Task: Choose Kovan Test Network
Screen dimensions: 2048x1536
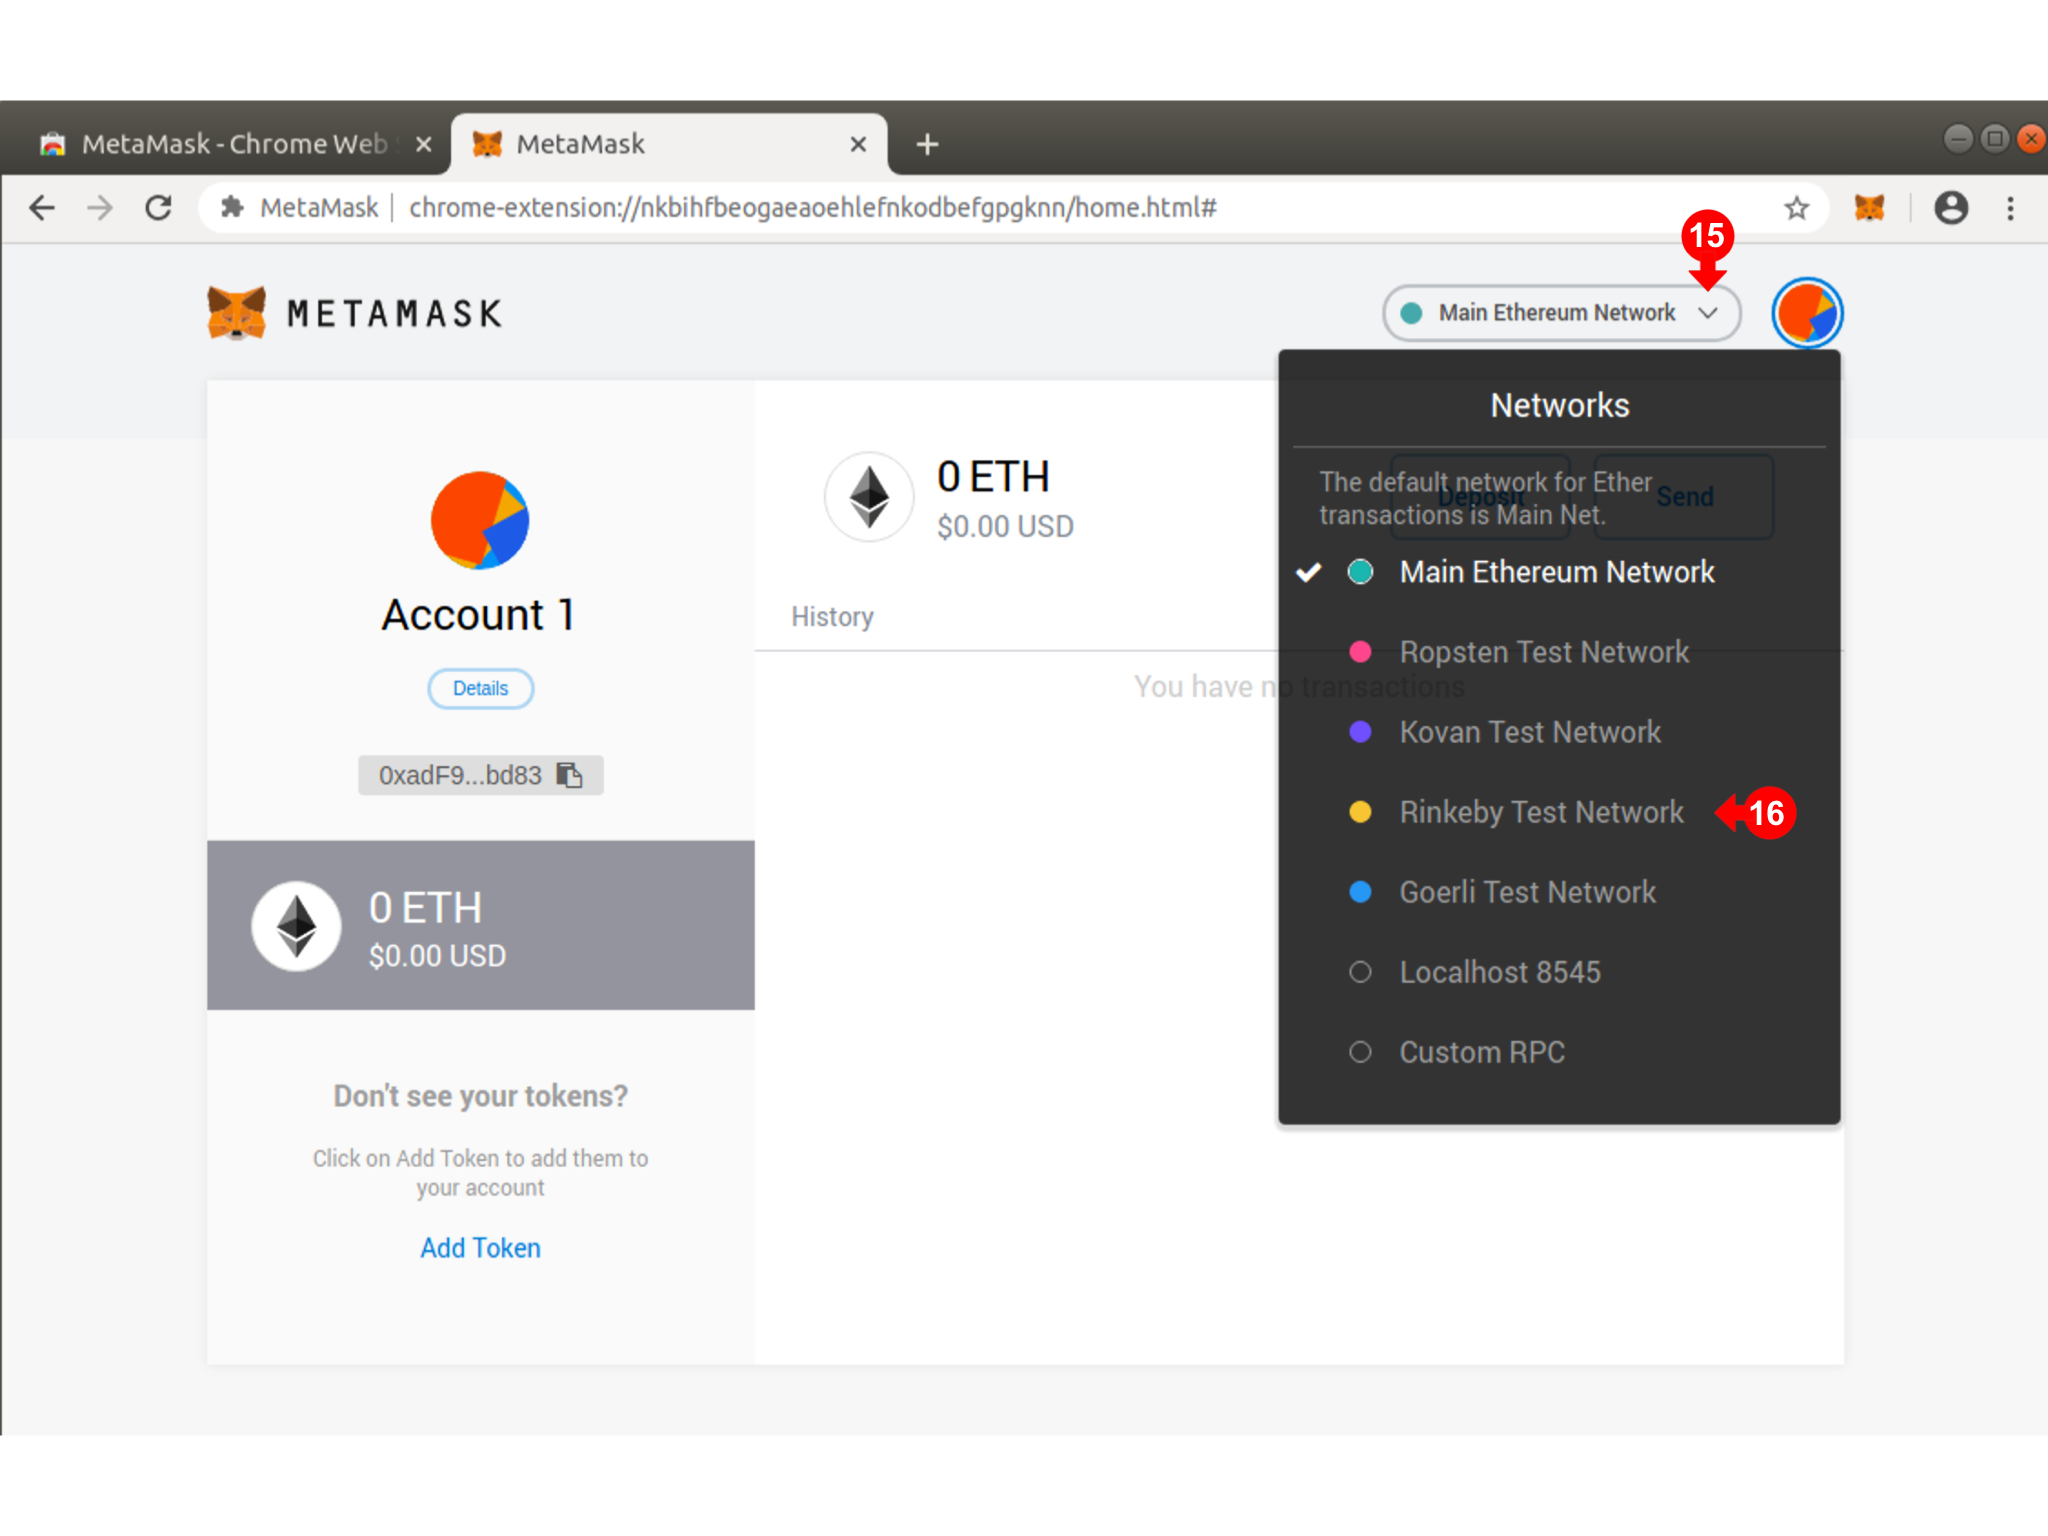Action: [1559, 732]
